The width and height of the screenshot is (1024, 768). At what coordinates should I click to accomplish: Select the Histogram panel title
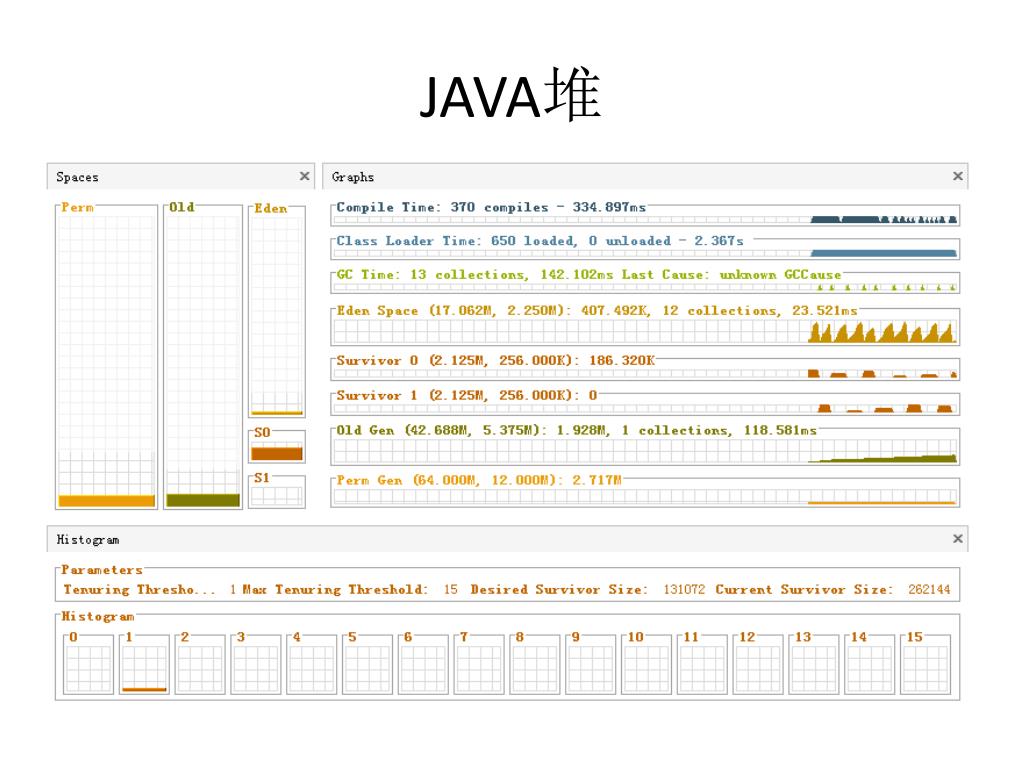(88, 539)
